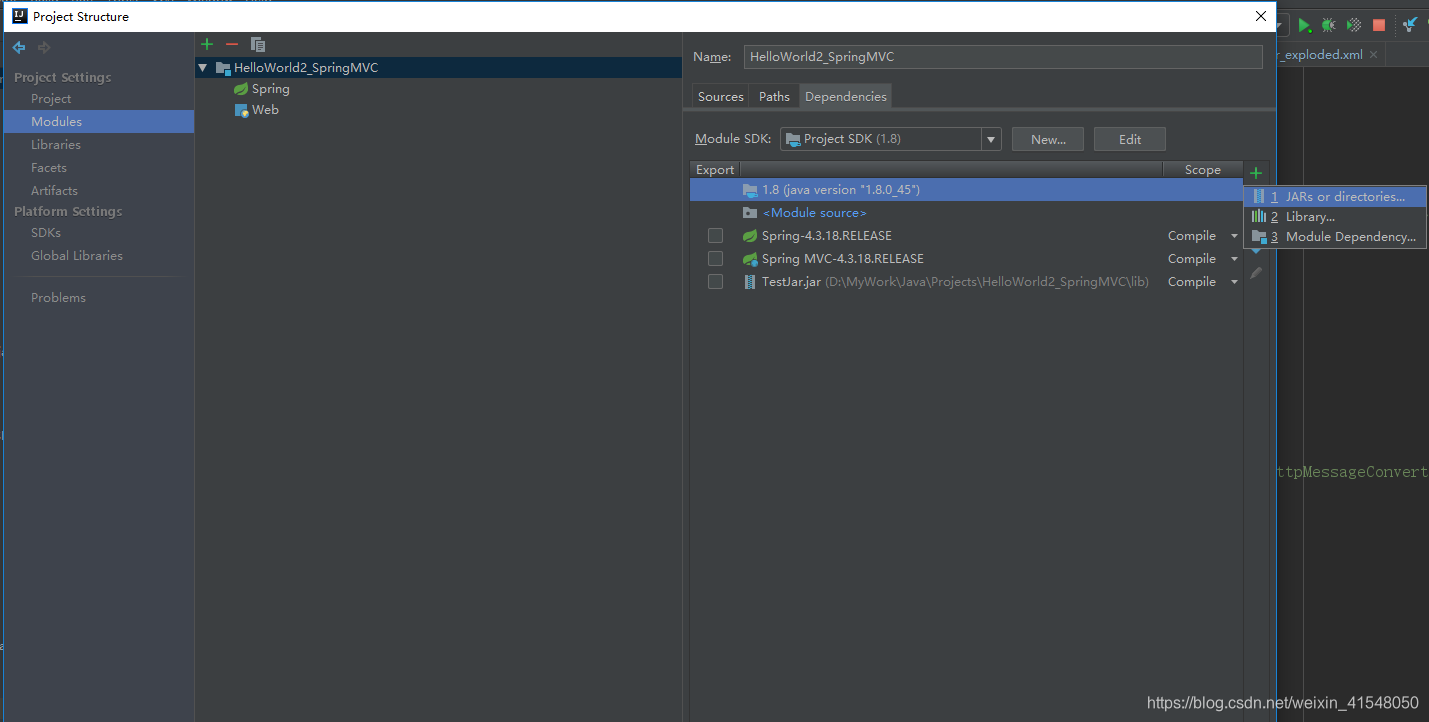The image size is (1429, 722).
Task: Close the exploded.xml editor tab
Action: [x=1374, y=55]
